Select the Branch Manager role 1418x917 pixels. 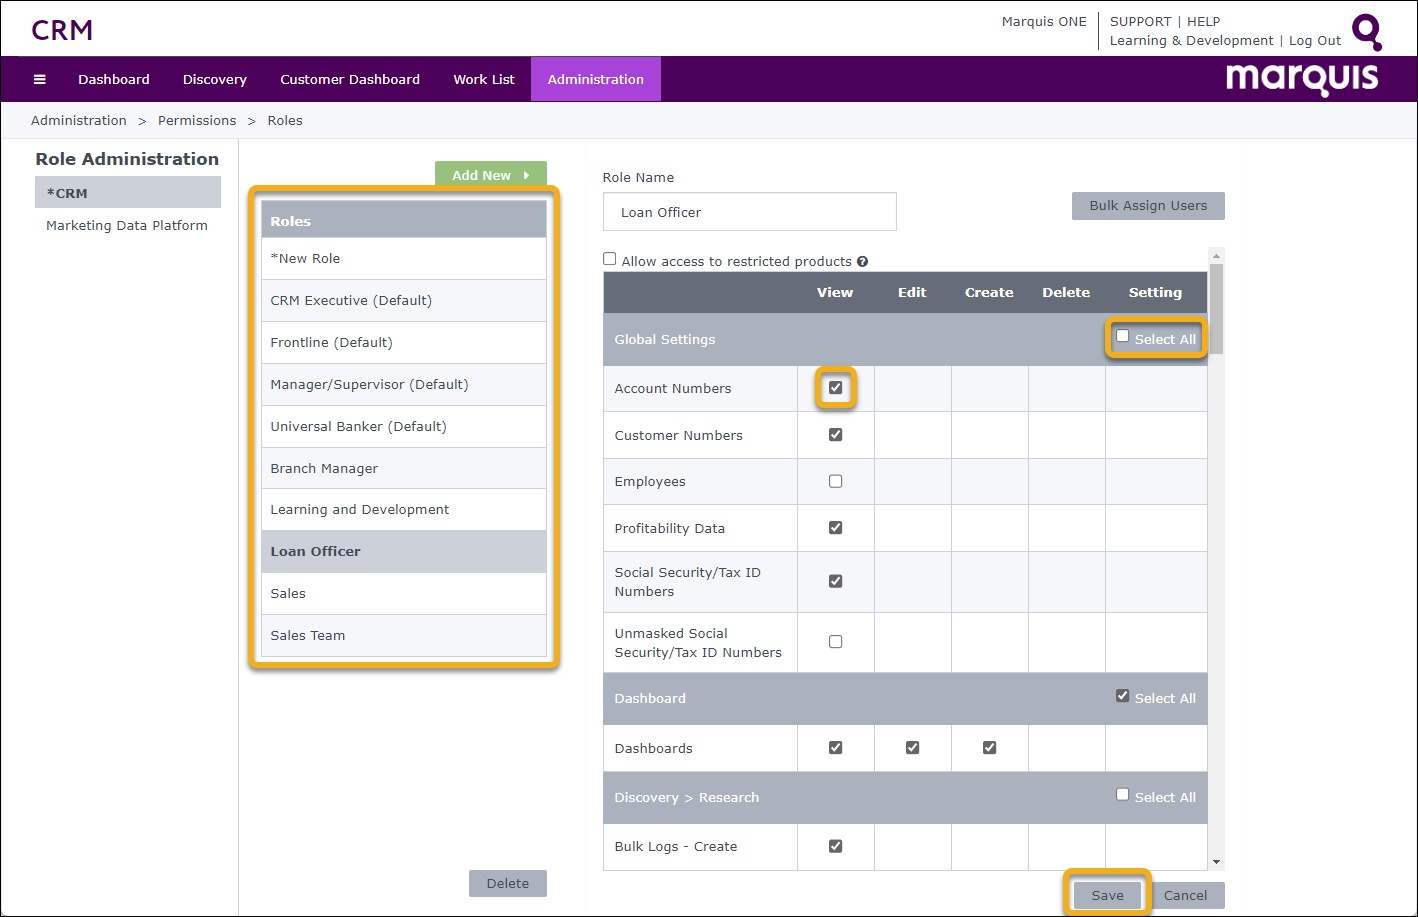(x=404, y=468)
